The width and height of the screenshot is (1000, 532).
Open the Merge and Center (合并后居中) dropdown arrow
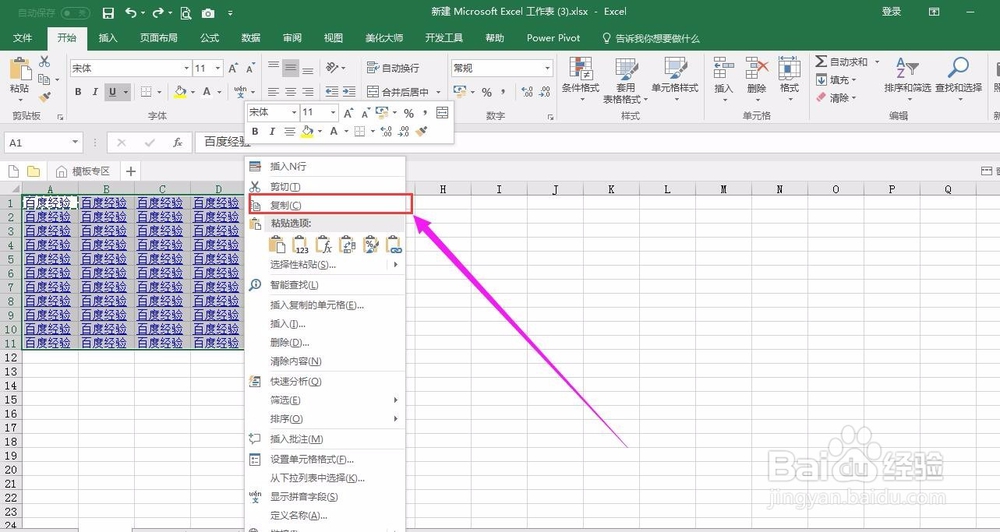tap(438, 92)
